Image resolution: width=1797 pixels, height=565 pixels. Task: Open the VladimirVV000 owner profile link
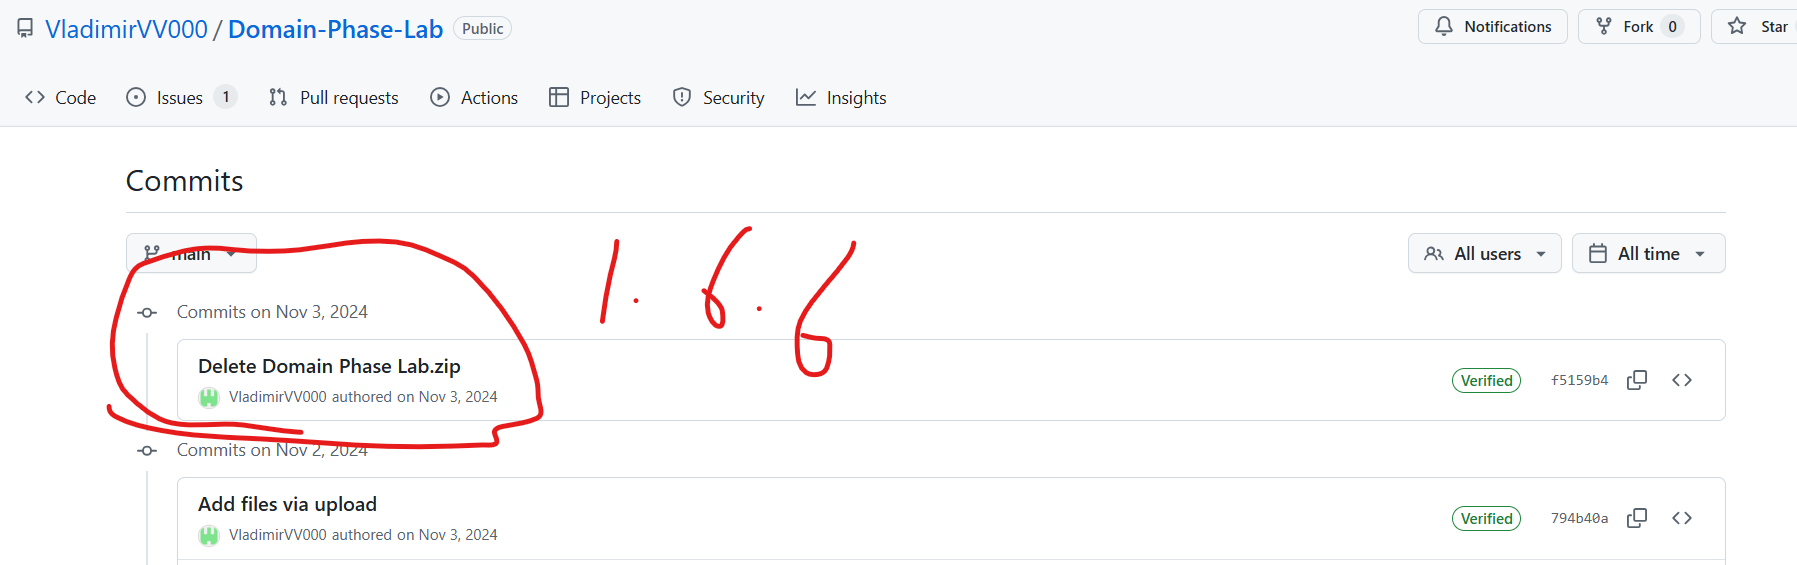pyautogui.click(x=126, y=29)
